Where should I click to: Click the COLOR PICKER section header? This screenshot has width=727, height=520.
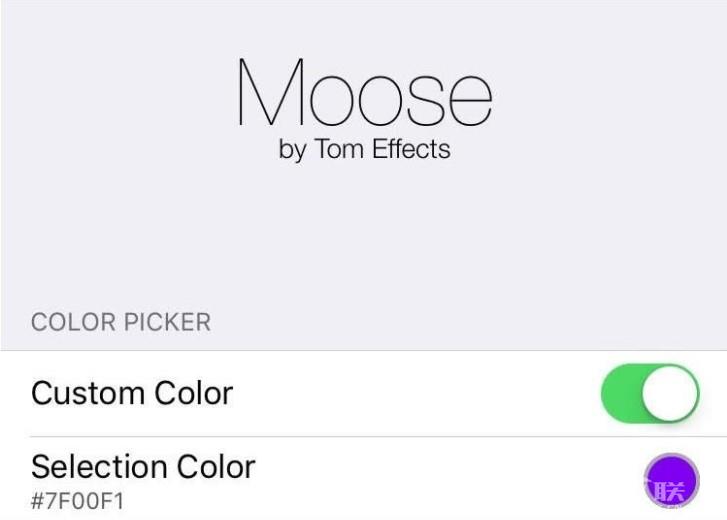pyautogui.click(x=121, y=323)
